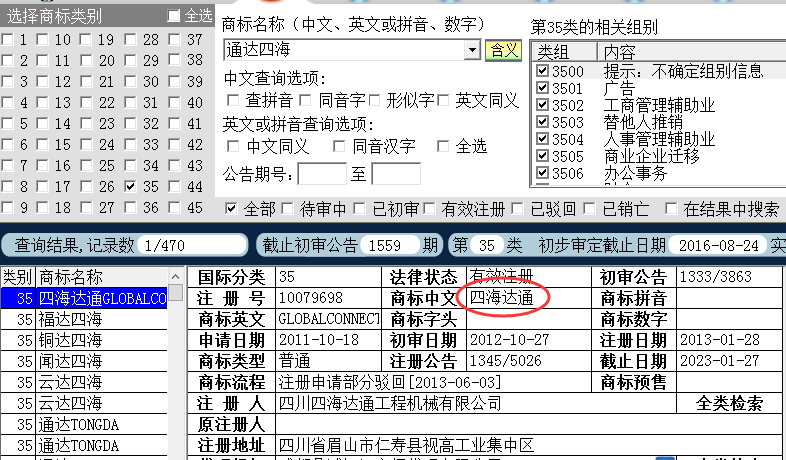Check the 全选 category checkbox

point(173,16)
